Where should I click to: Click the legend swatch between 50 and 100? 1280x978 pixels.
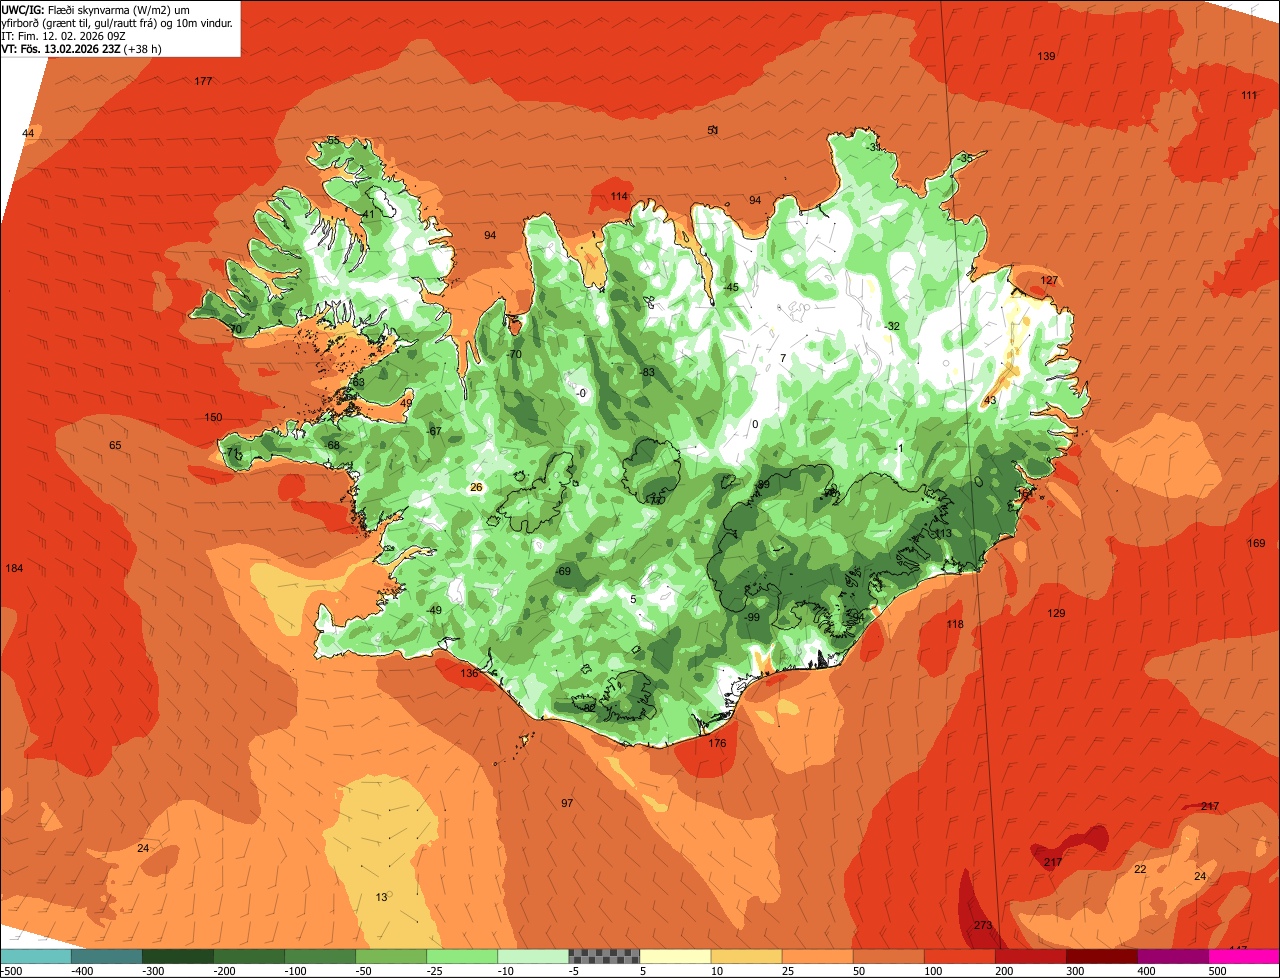[x=888, y=956]
